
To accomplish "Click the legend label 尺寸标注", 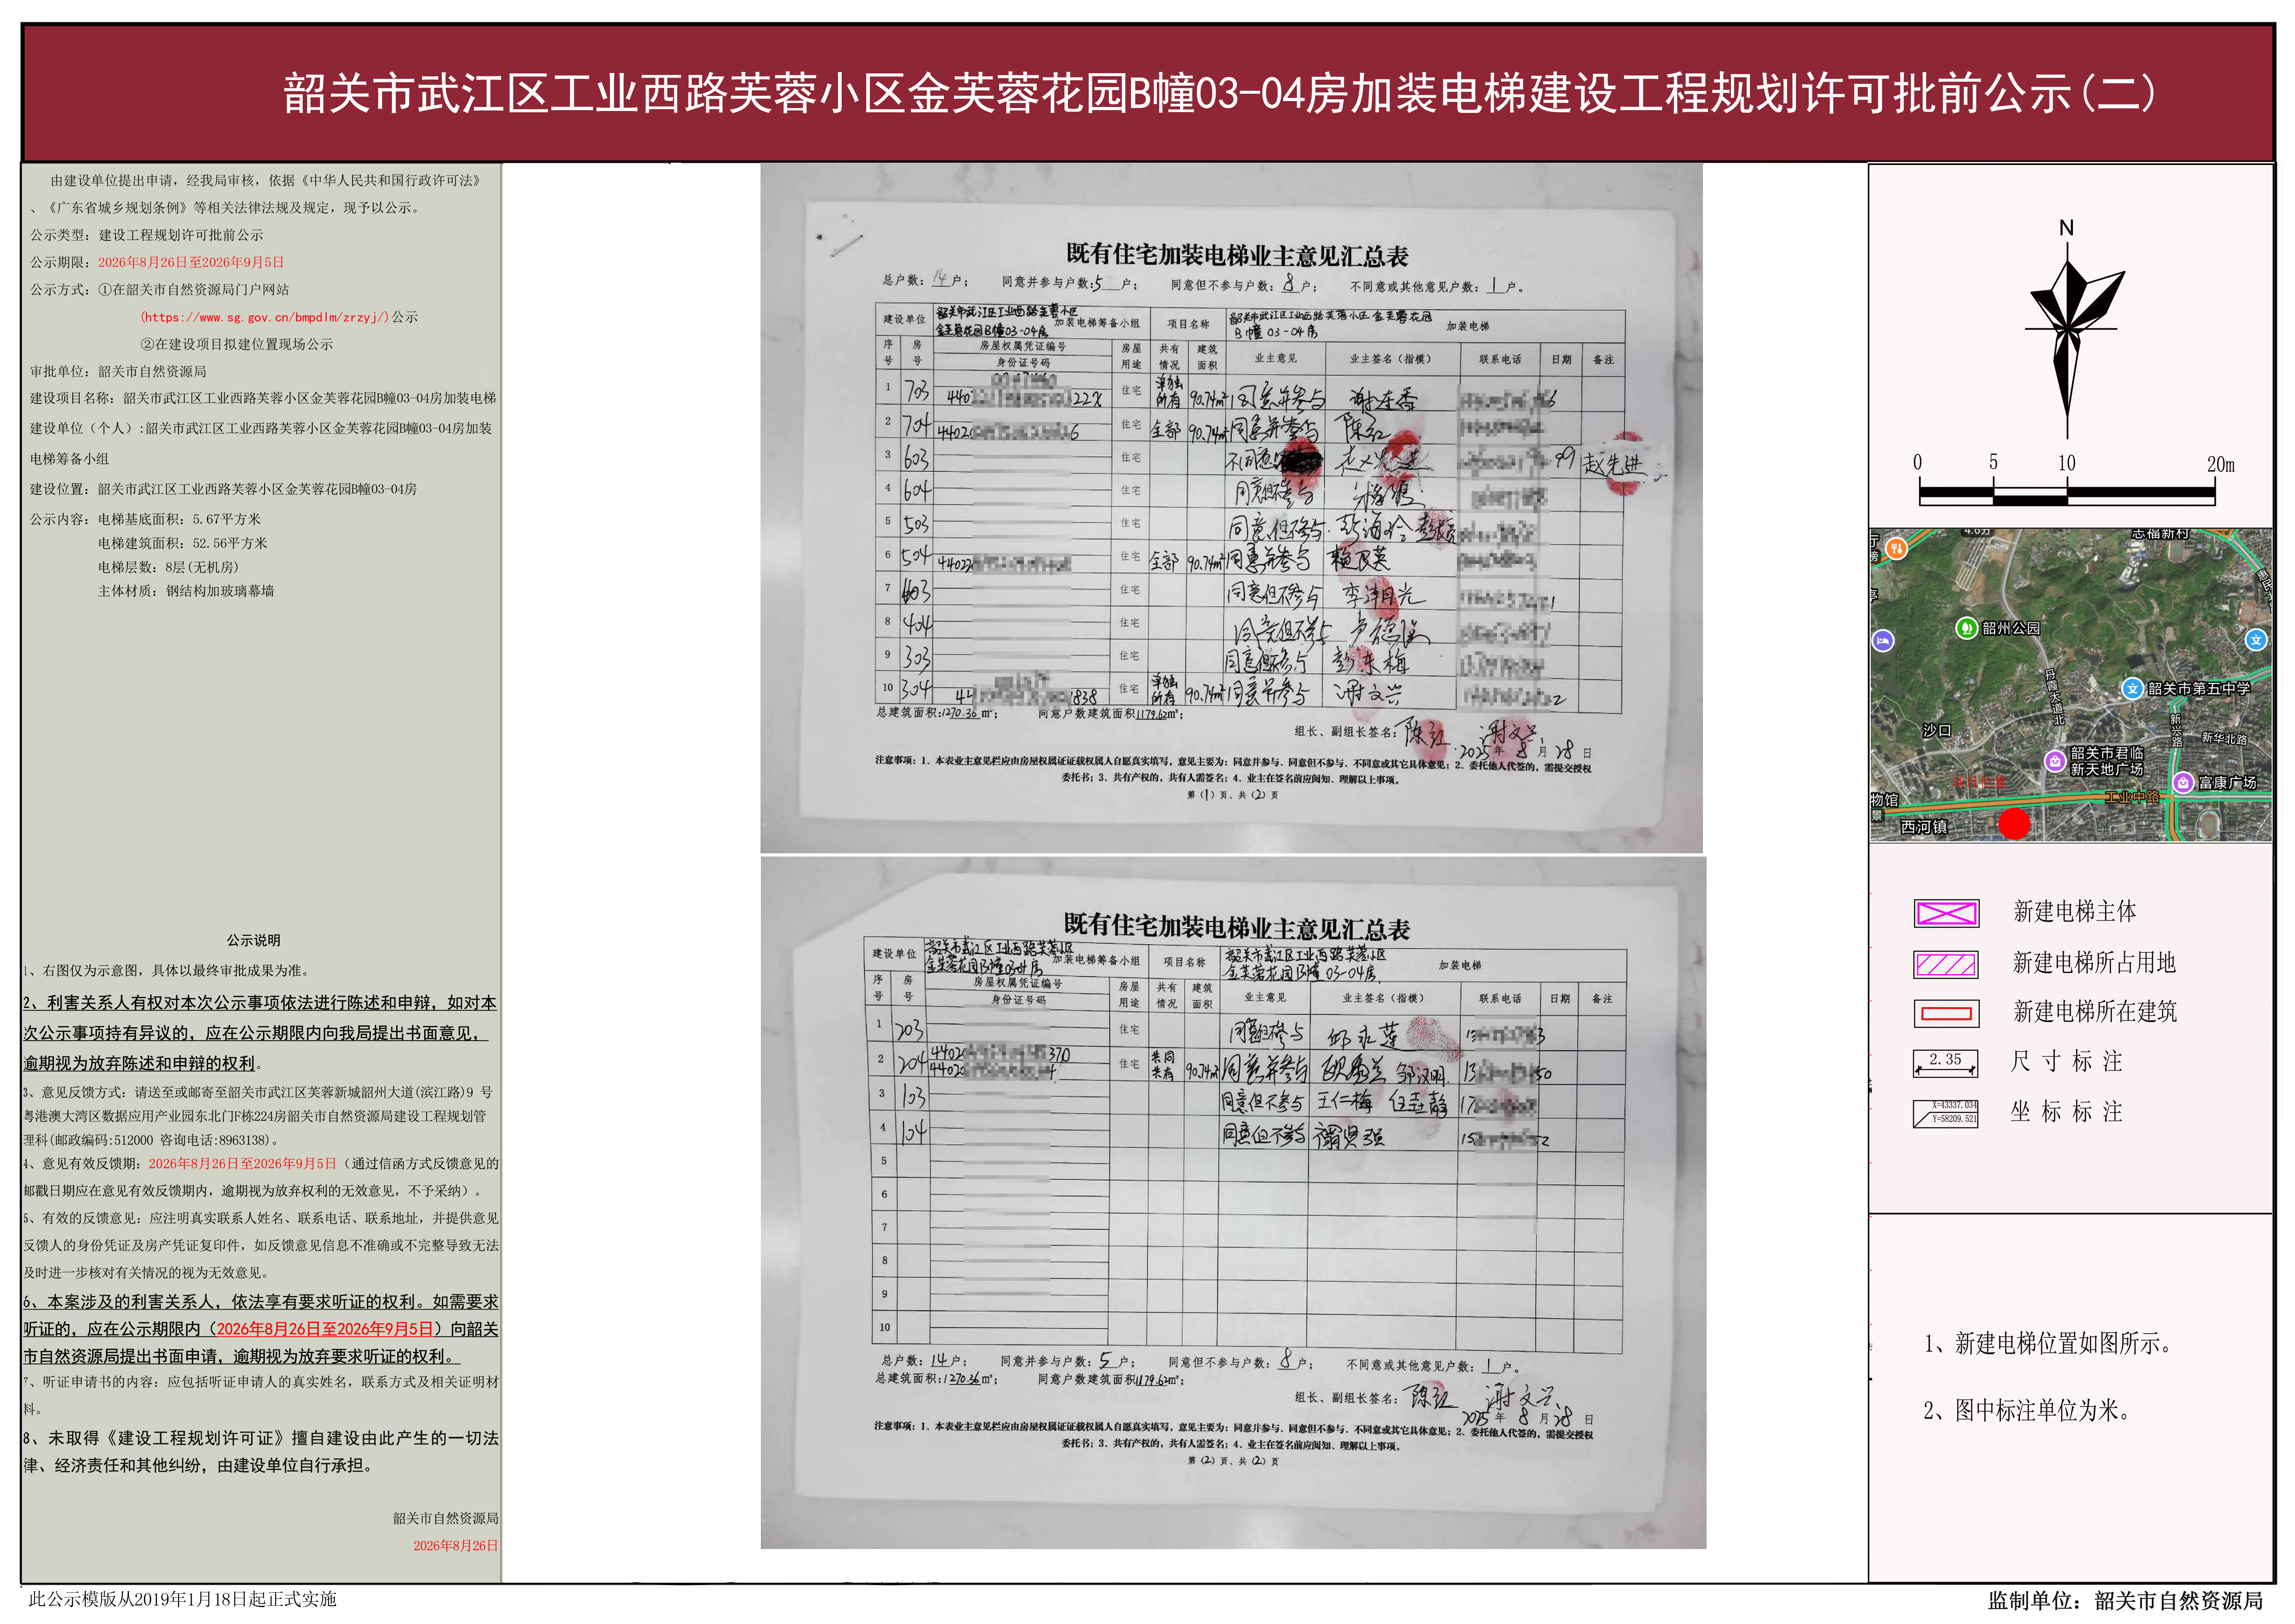I will tap(2066, 1062).
